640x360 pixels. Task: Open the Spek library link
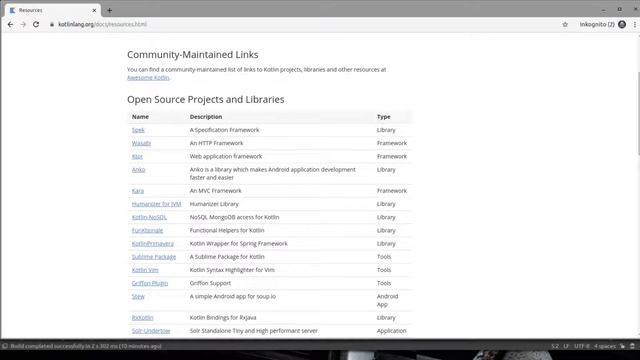138,130
